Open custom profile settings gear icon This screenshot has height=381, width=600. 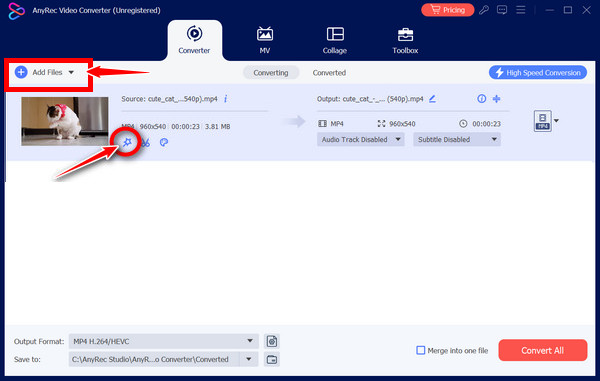point(272,341)
